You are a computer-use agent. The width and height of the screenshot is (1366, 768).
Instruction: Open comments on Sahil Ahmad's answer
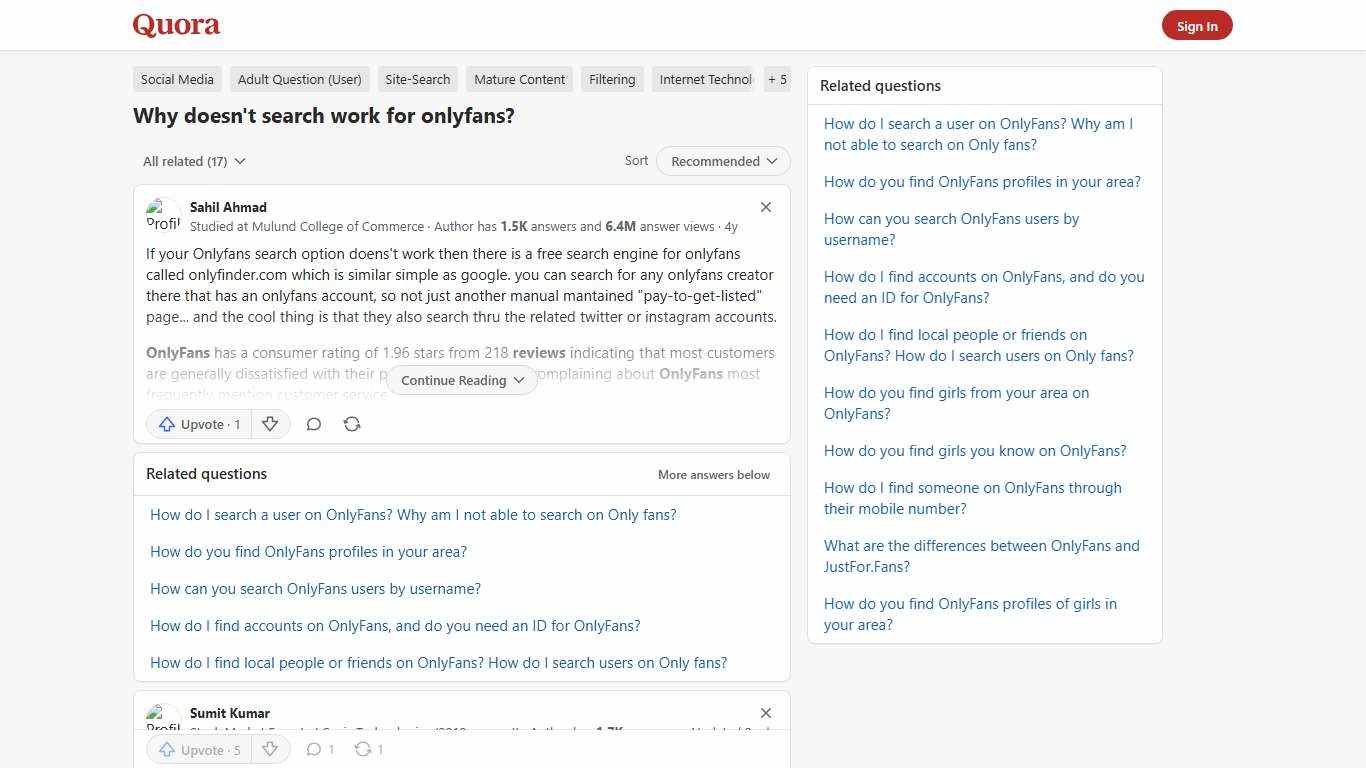click(x=313, y=424)
